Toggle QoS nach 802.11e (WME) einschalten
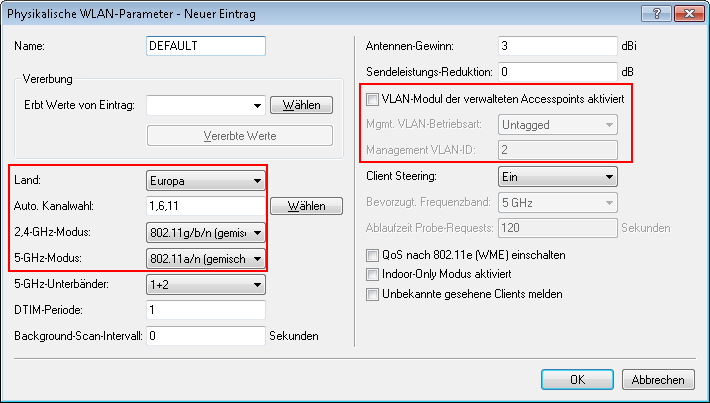Viewport: 710px width, 403px height. click(x=373, y=255)
